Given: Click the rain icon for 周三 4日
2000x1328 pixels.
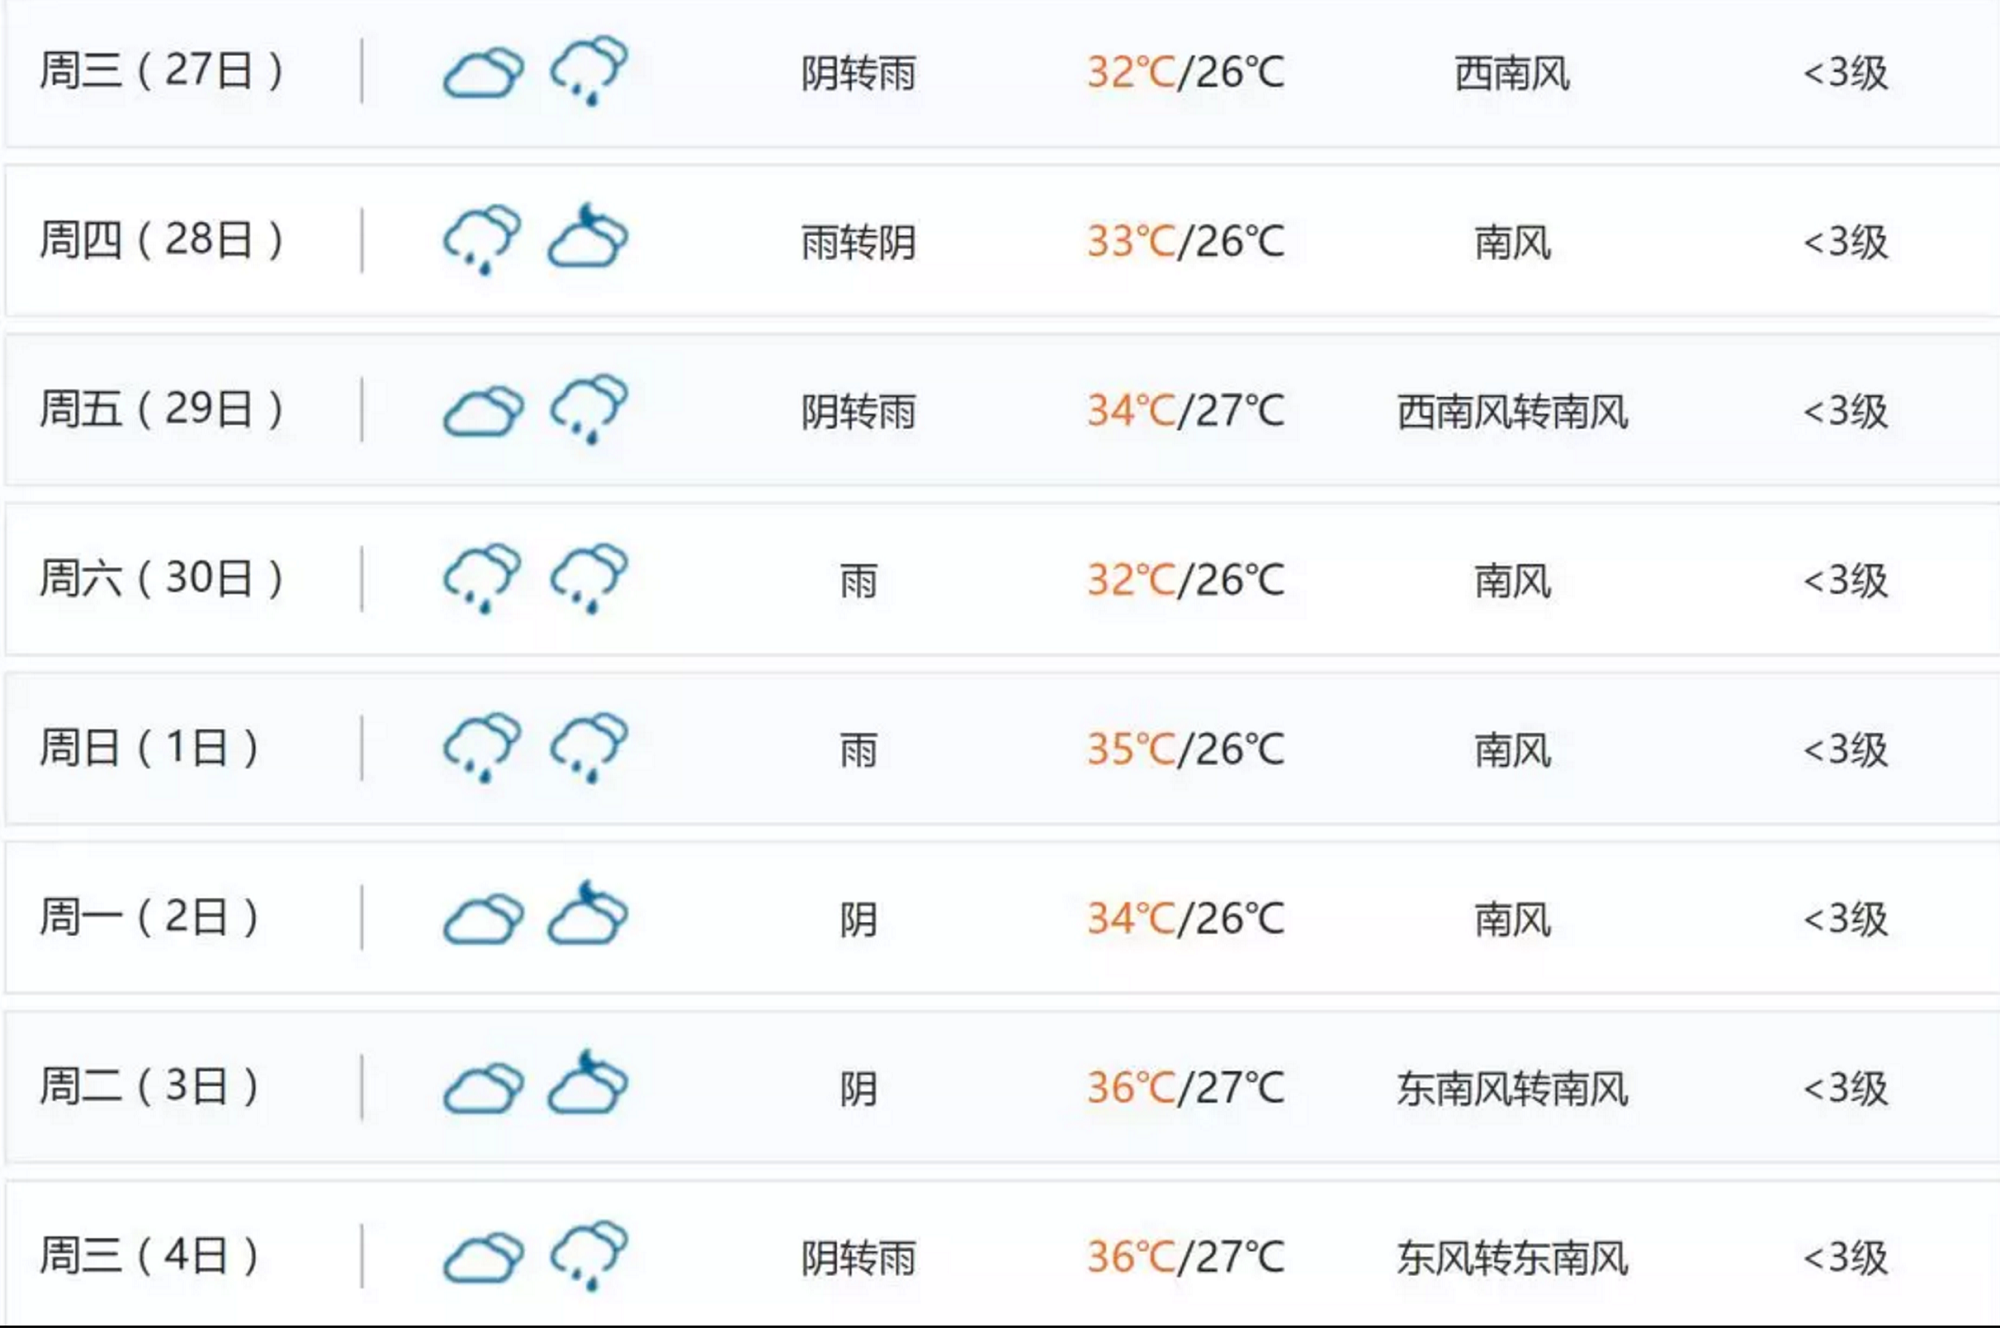Looking at the screenshot, I should (x=589, y=1255).
